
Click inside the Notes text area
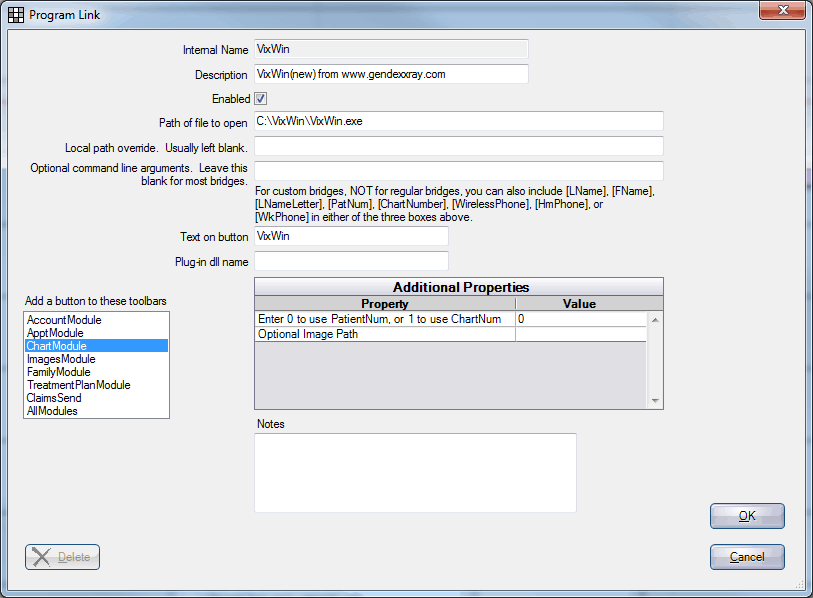(415, 473)
